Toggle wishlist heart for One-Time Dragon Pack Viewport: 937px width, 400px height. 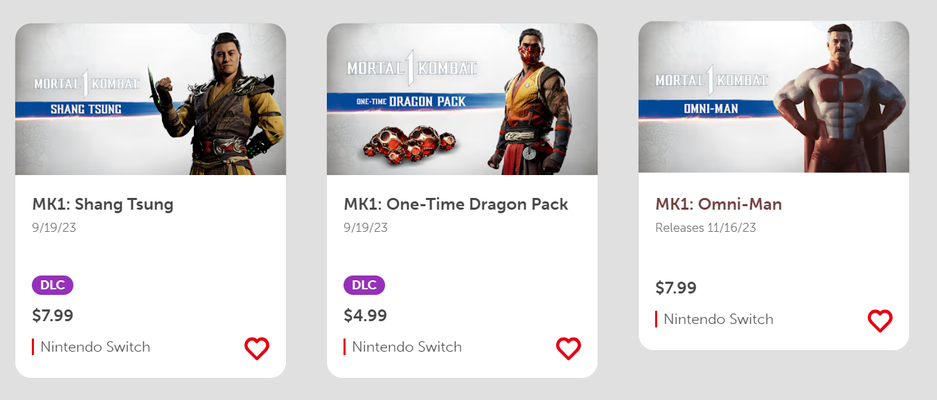[x=568, y=348]
